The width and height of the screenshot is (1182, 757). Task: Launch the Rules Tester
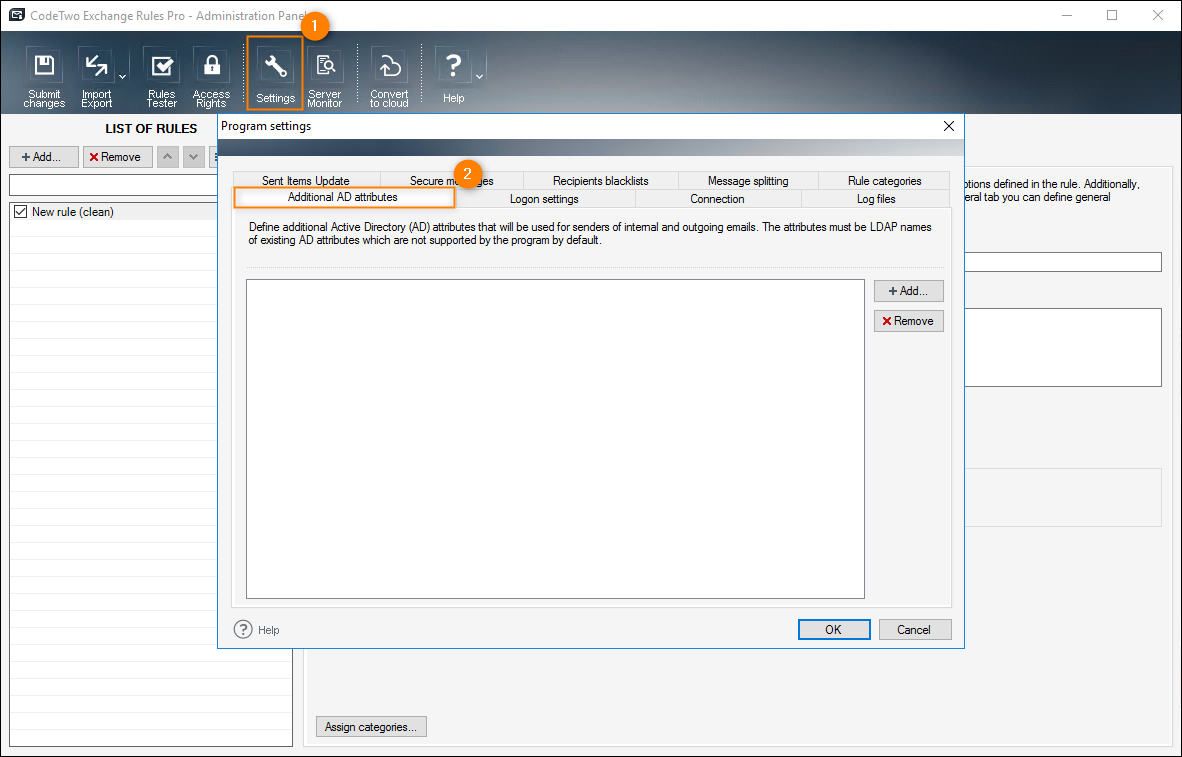[x=161, y=77]
